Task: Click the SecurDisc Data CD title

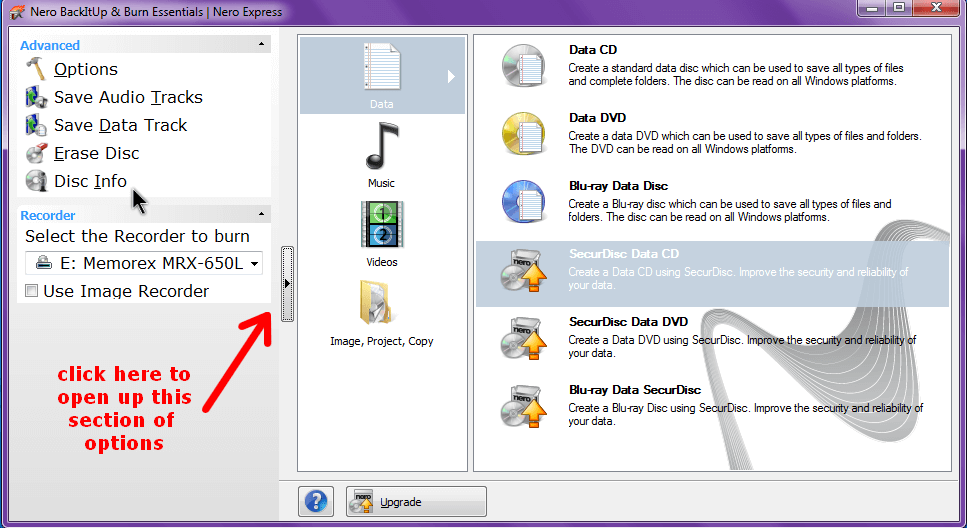Action: tap(623, 254)
